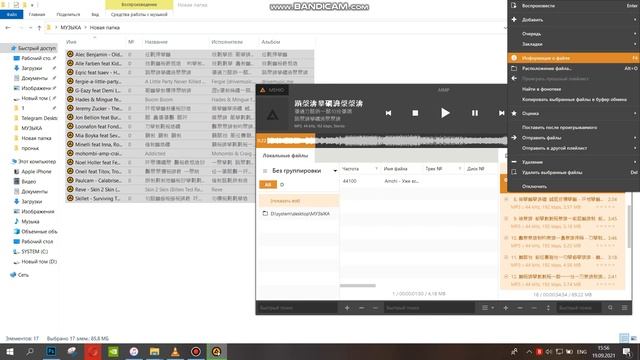This screenshot has width=640, height=360.
Task: Open the Windows Start button
Action: (x=9, y=351)
